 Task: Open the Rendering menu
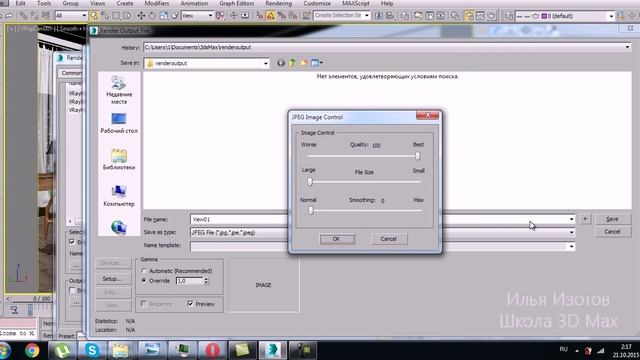pos(279,3)
